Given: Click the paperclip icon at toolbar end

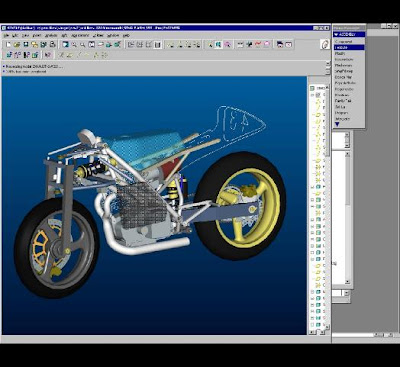Looking at the screenshot, I should pos(325,44).
